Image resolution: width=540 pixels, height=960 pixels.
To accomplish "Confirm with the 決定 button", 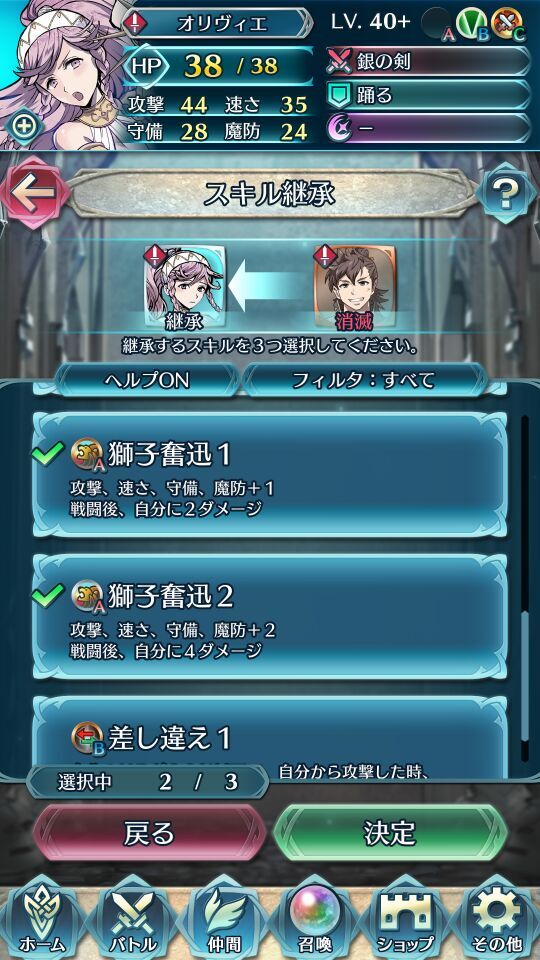I will pos(390,833).
